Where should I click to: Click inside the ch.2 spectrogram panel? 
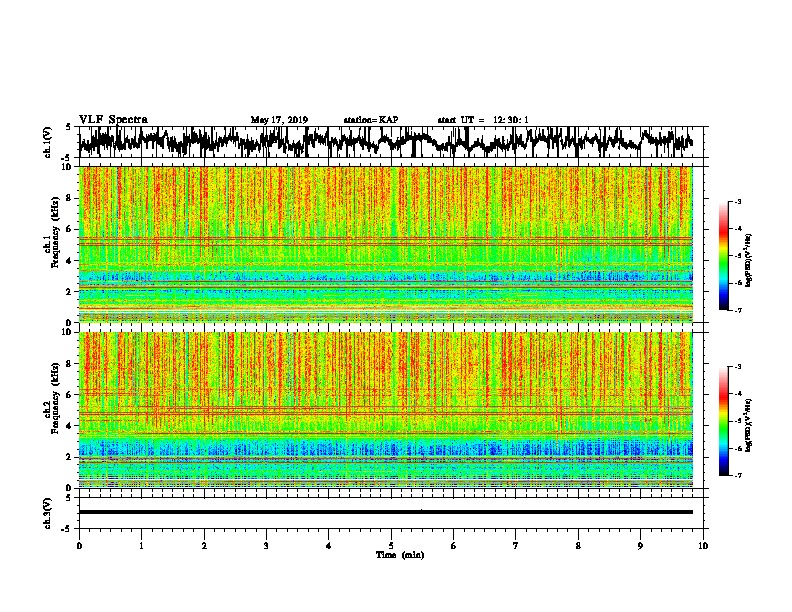click(386, 410)
